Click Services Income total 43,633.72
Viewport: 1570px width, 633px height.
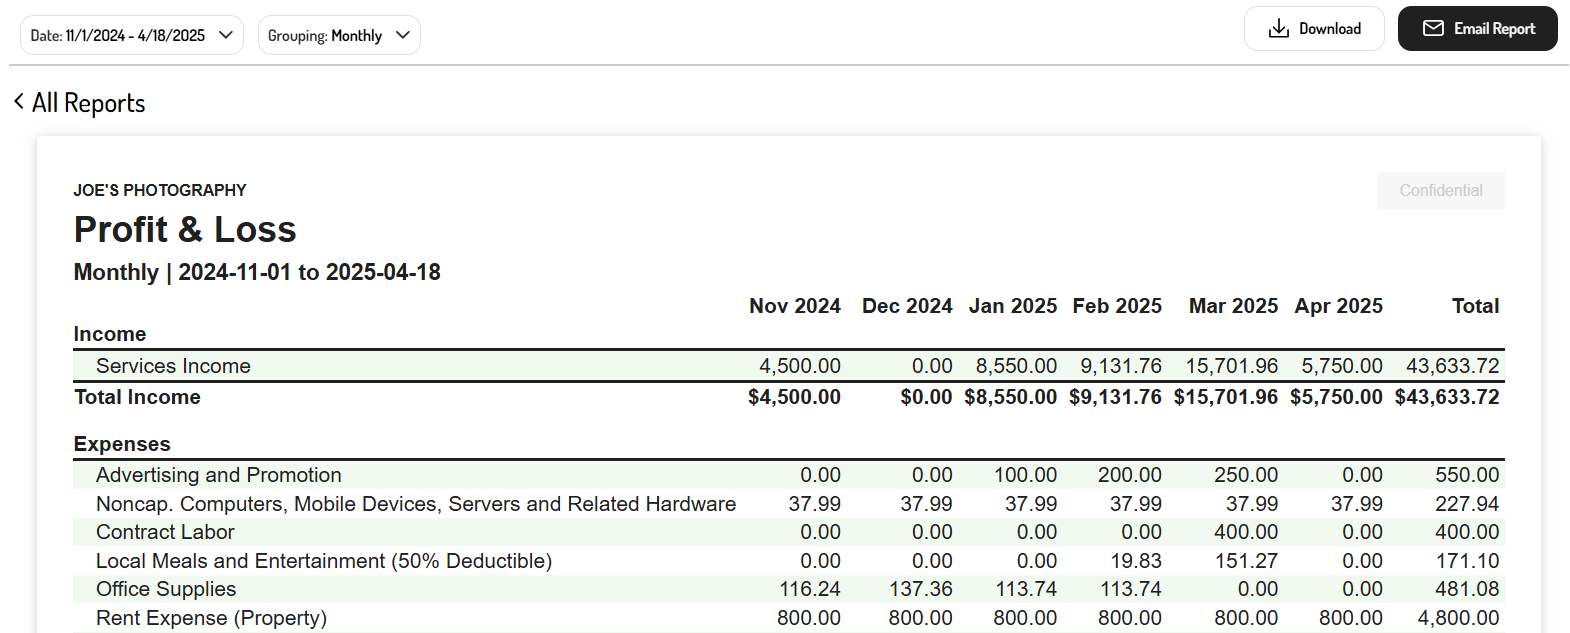[1453, 366]
